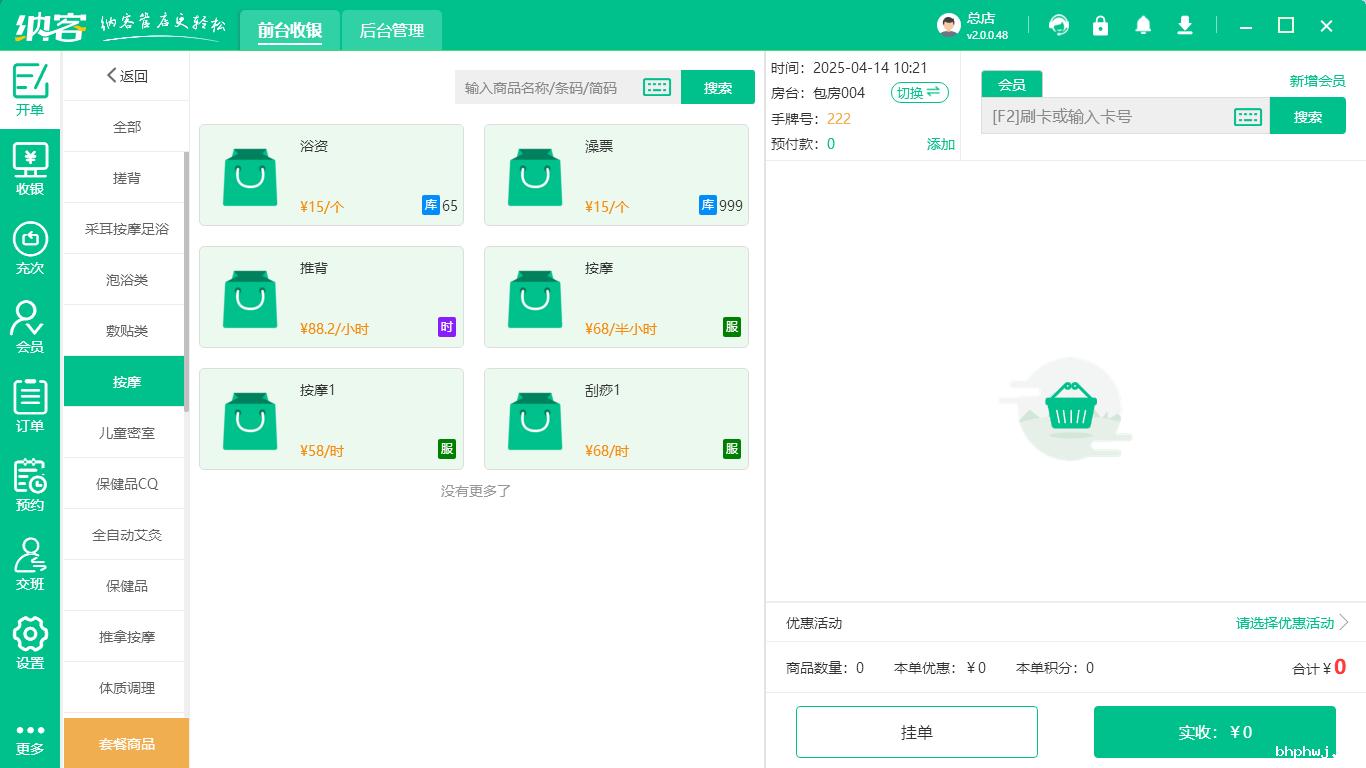
Task: Click the 实收 payment button
Action: click(x=1215, y=732)
